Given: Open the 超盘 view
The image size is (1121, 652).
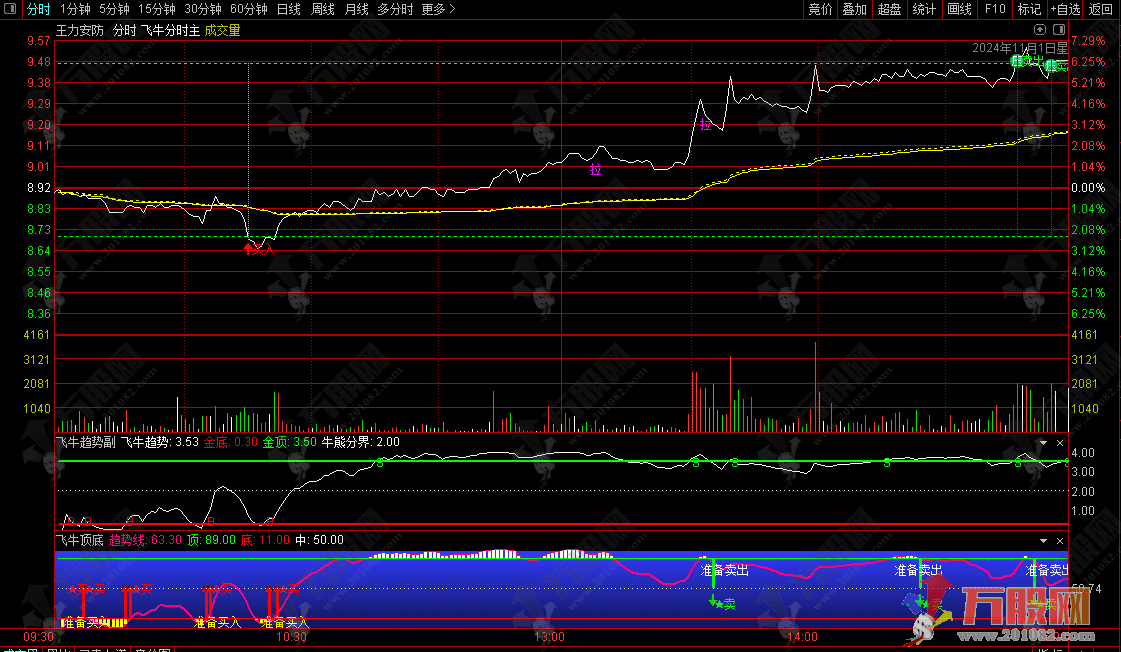Looking at the screenshot, I should [x=889, y=9].
